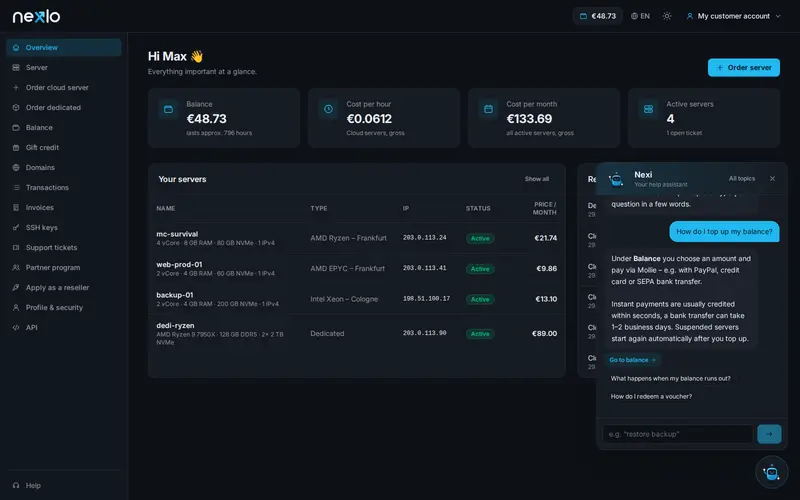
Task: Click the Cost per month €133.69 value
Action: pos(529,119)
